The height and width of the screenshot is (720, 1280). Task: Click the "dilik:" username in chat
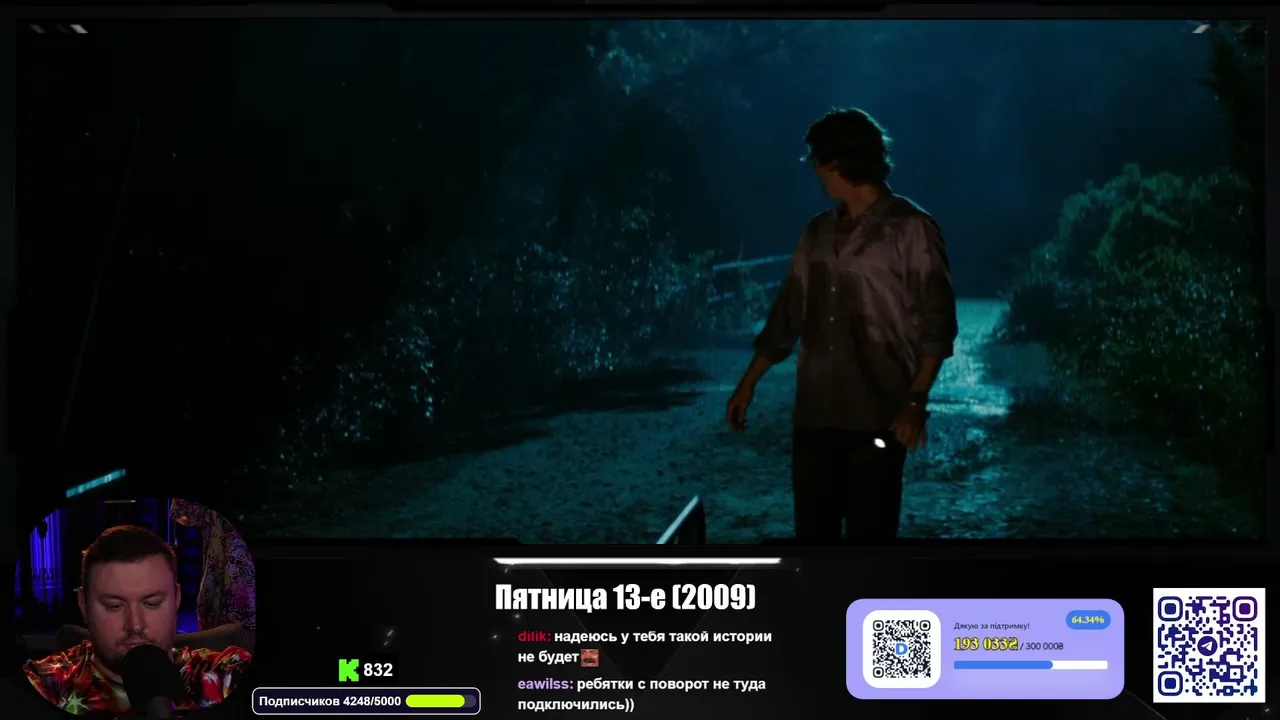pyautogui.click(x=534, y=636)
